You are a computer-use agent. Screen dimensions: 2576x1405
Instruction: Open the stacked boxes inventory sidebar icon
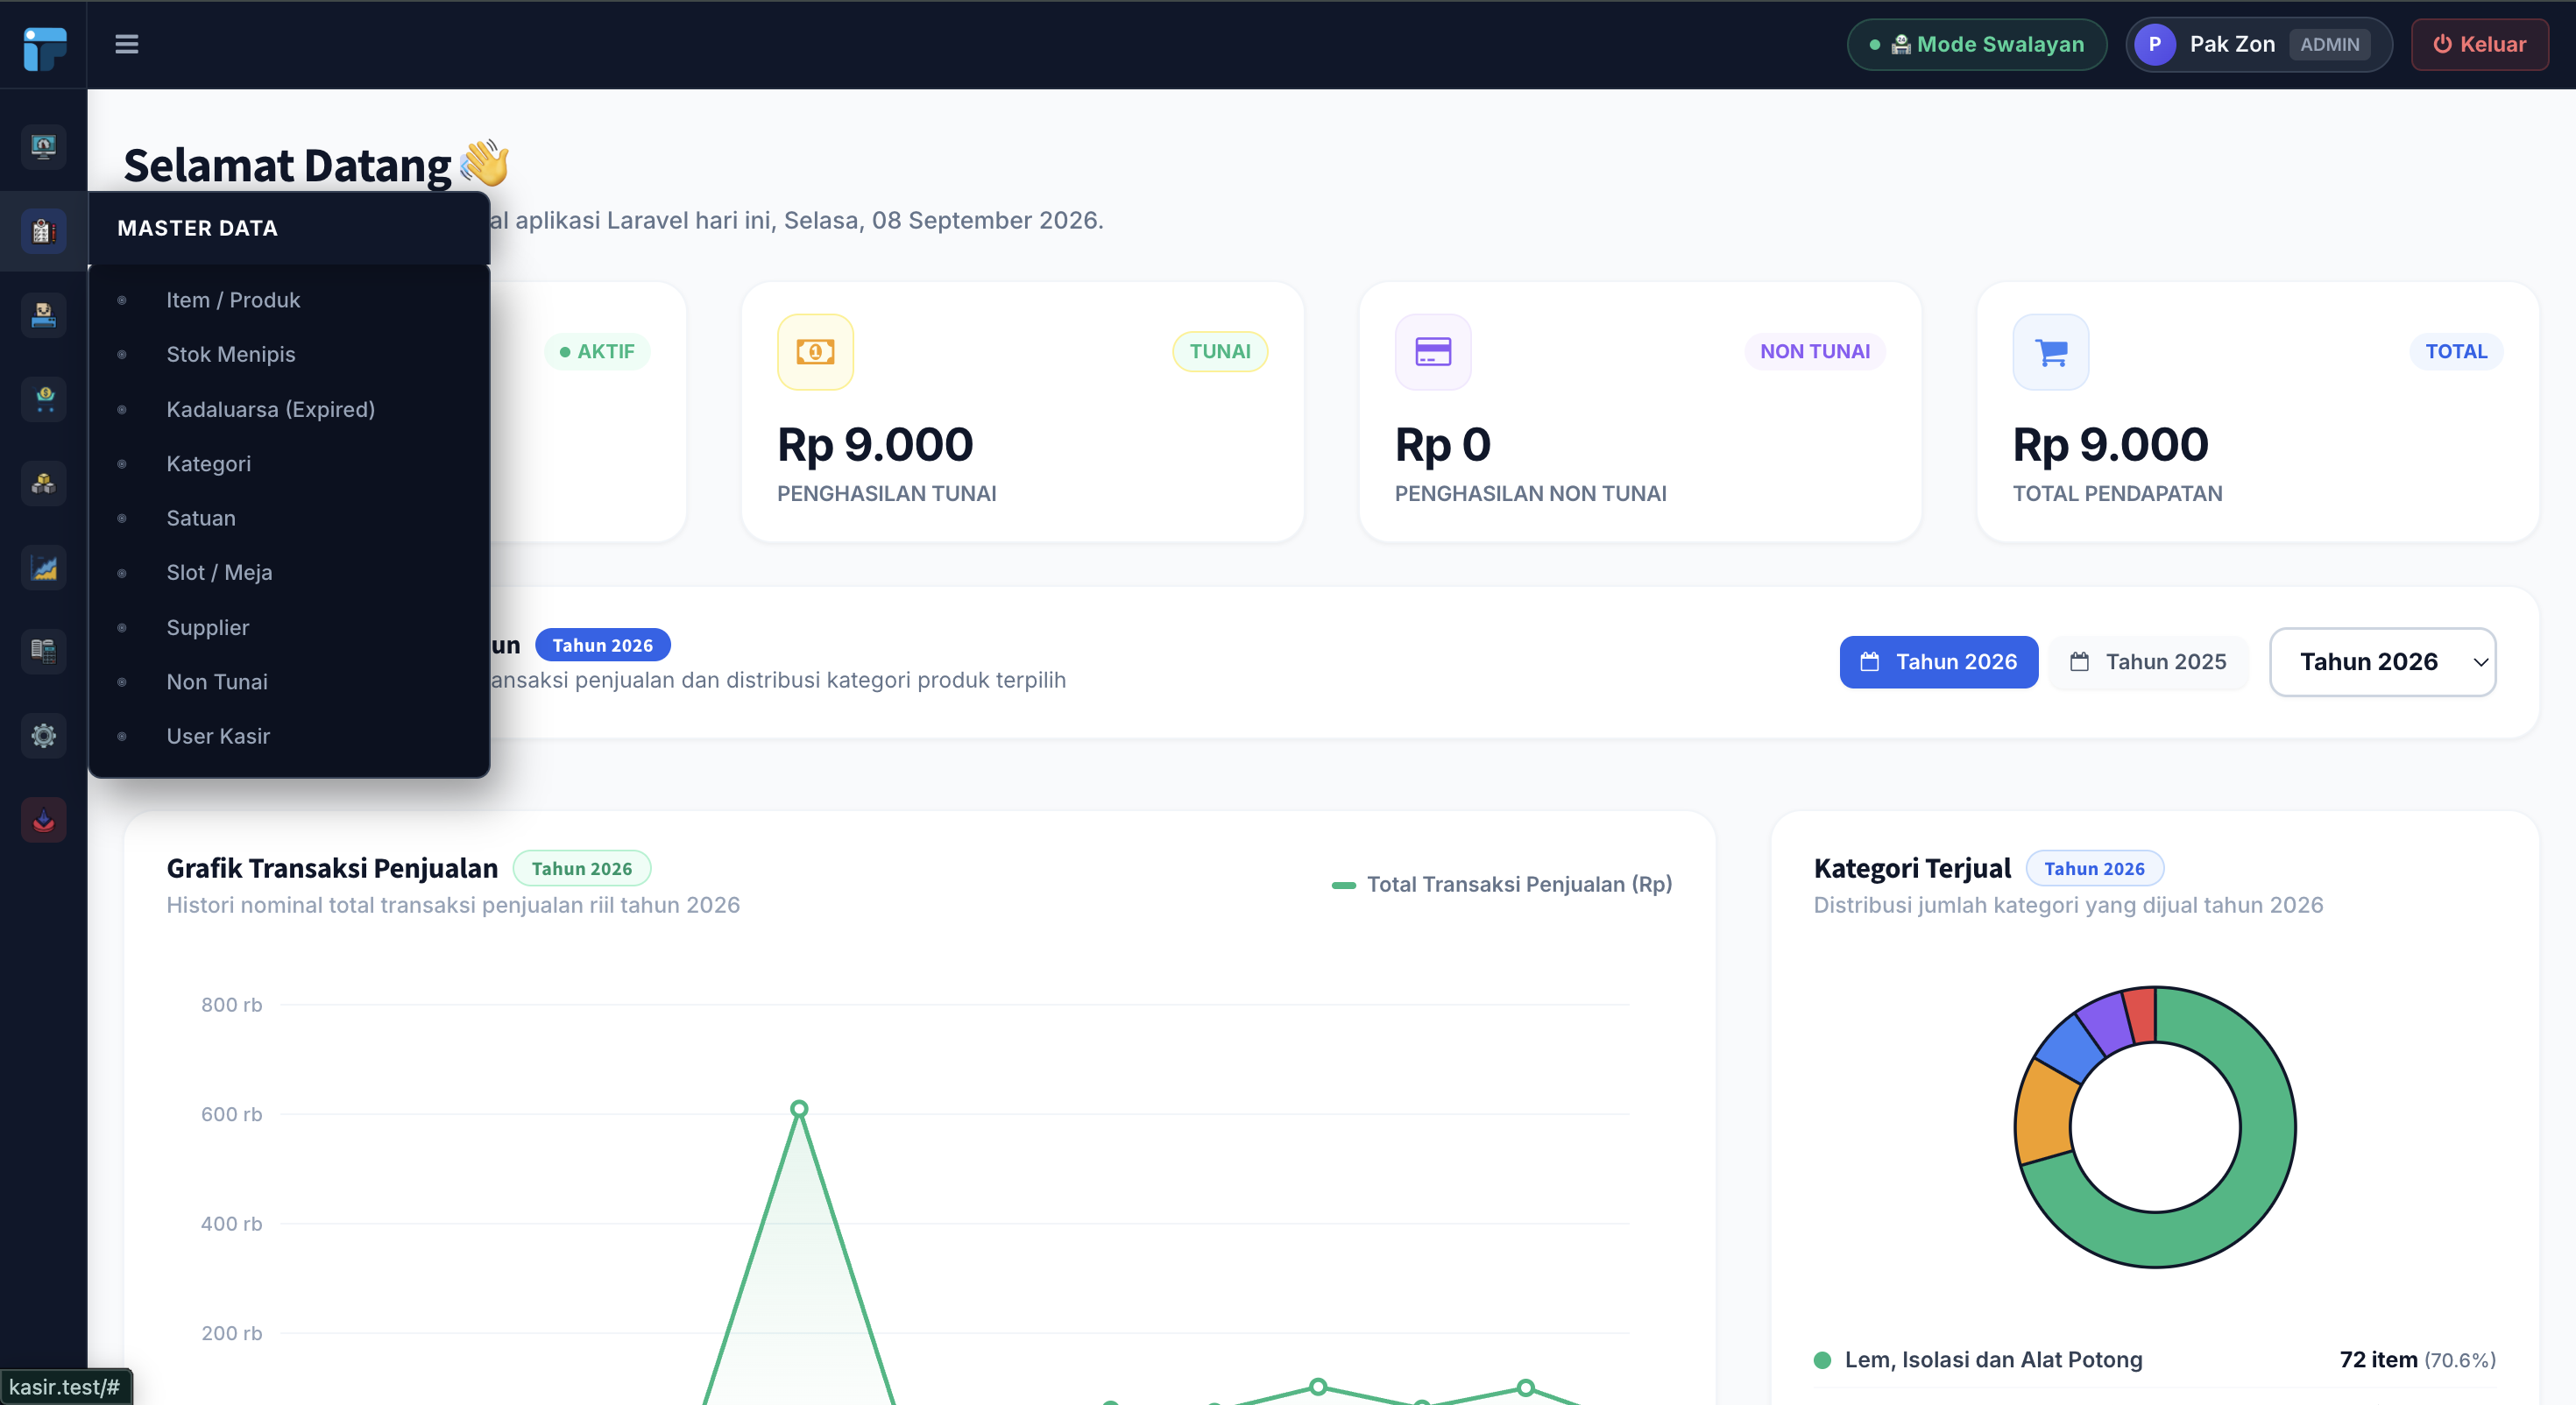43,483
